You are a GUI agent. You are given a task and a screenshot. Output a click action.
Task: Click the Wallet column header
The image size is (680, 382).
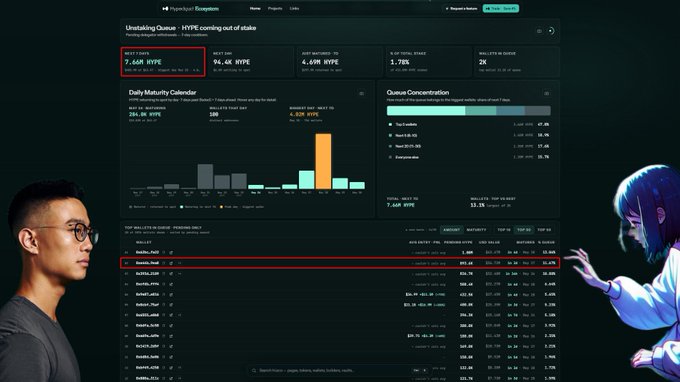pos(144,242)
